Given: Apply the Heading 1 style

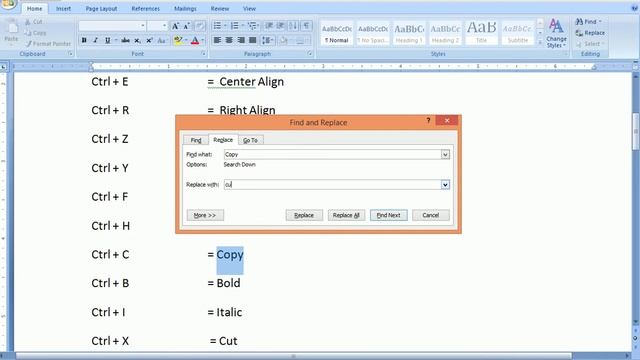Looking at the screenshot, I should pyautogui.click(x=409, y=33).
